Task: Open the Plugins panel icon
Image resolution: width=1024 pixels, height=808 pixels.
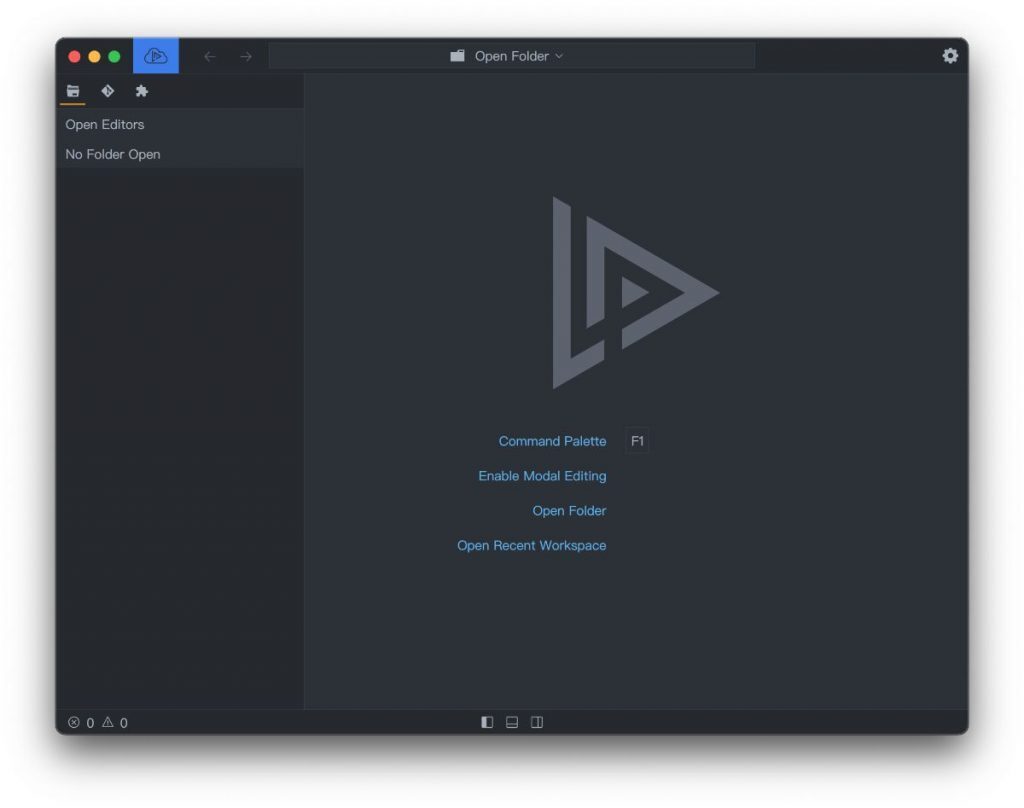Action: point(142,91)
